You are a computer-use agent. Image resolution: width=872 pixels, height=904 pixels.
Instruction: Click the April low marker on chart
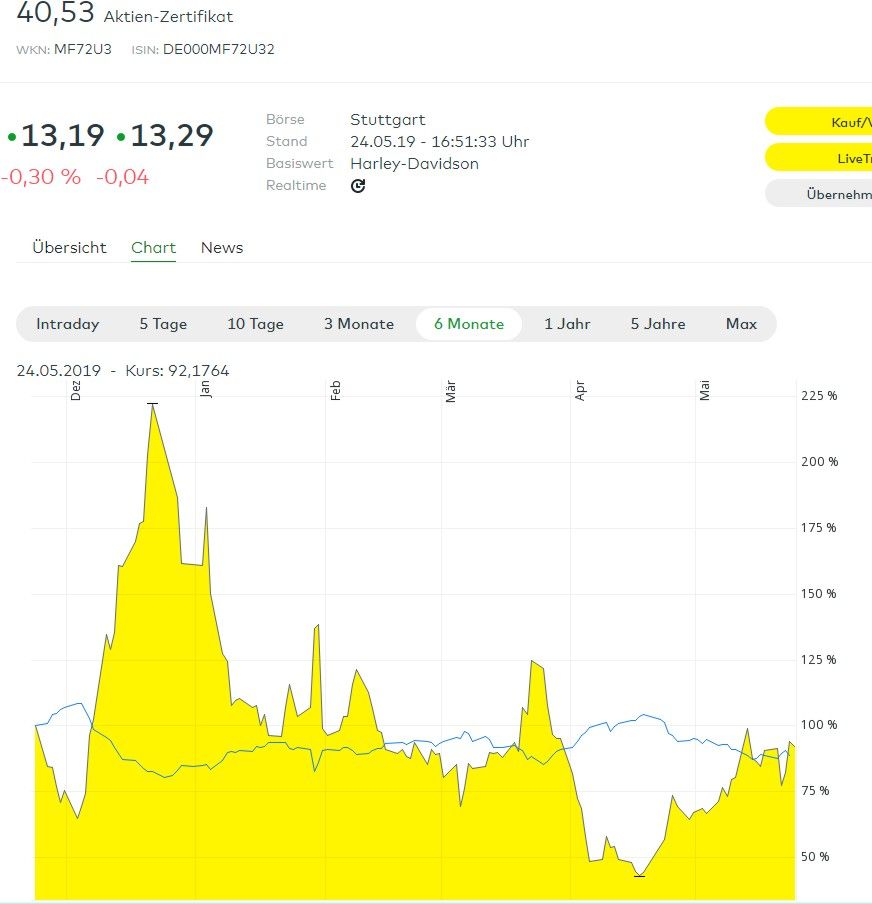click(x=639, y=876)
